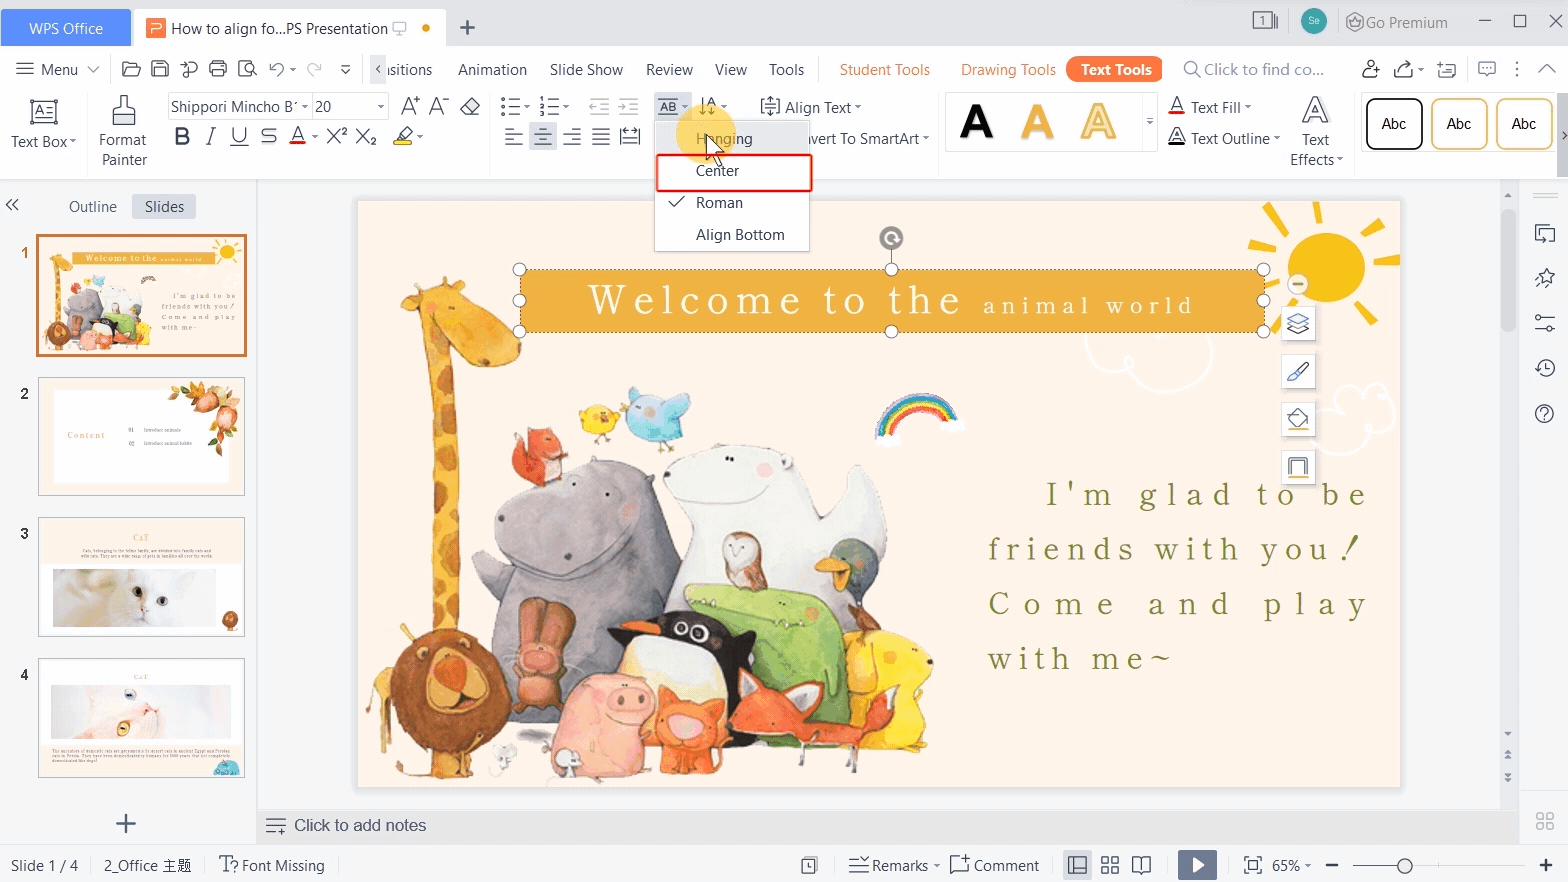Expand the font size dropdown
The image size is (1568, 882).
381,106
